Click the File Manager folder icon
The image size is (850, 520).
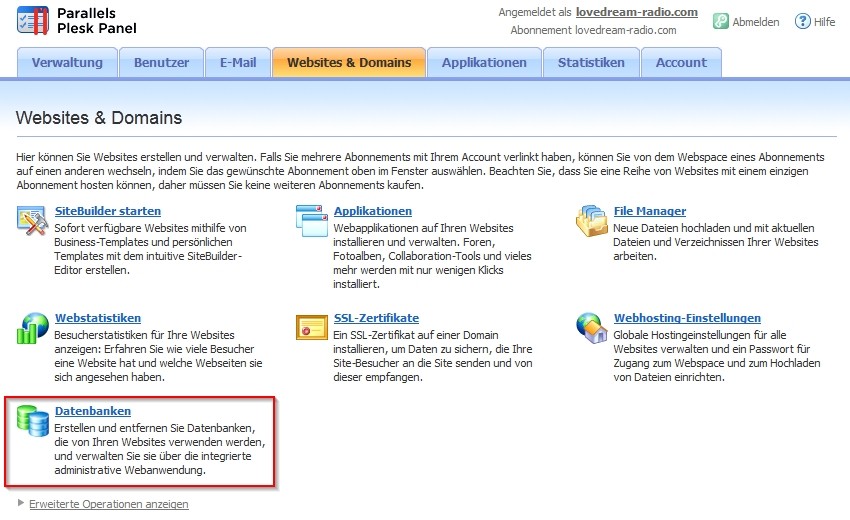[591, 220]
